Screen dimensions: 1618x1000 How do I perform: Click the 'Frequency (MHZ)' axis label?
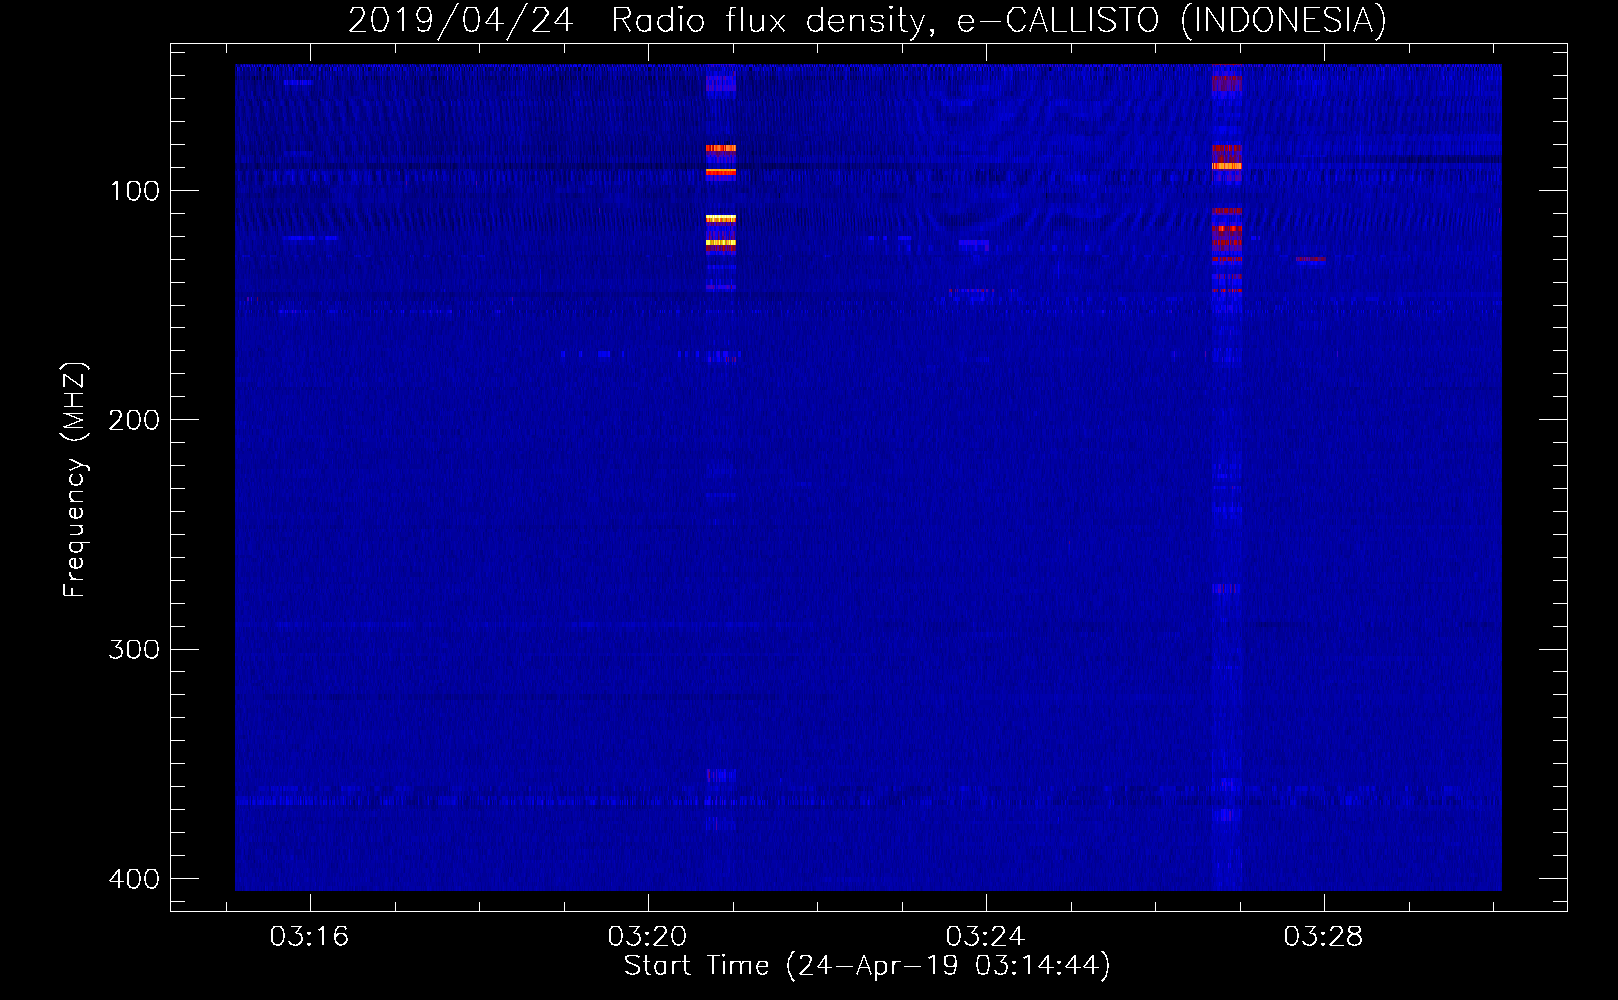coord(75,480)
